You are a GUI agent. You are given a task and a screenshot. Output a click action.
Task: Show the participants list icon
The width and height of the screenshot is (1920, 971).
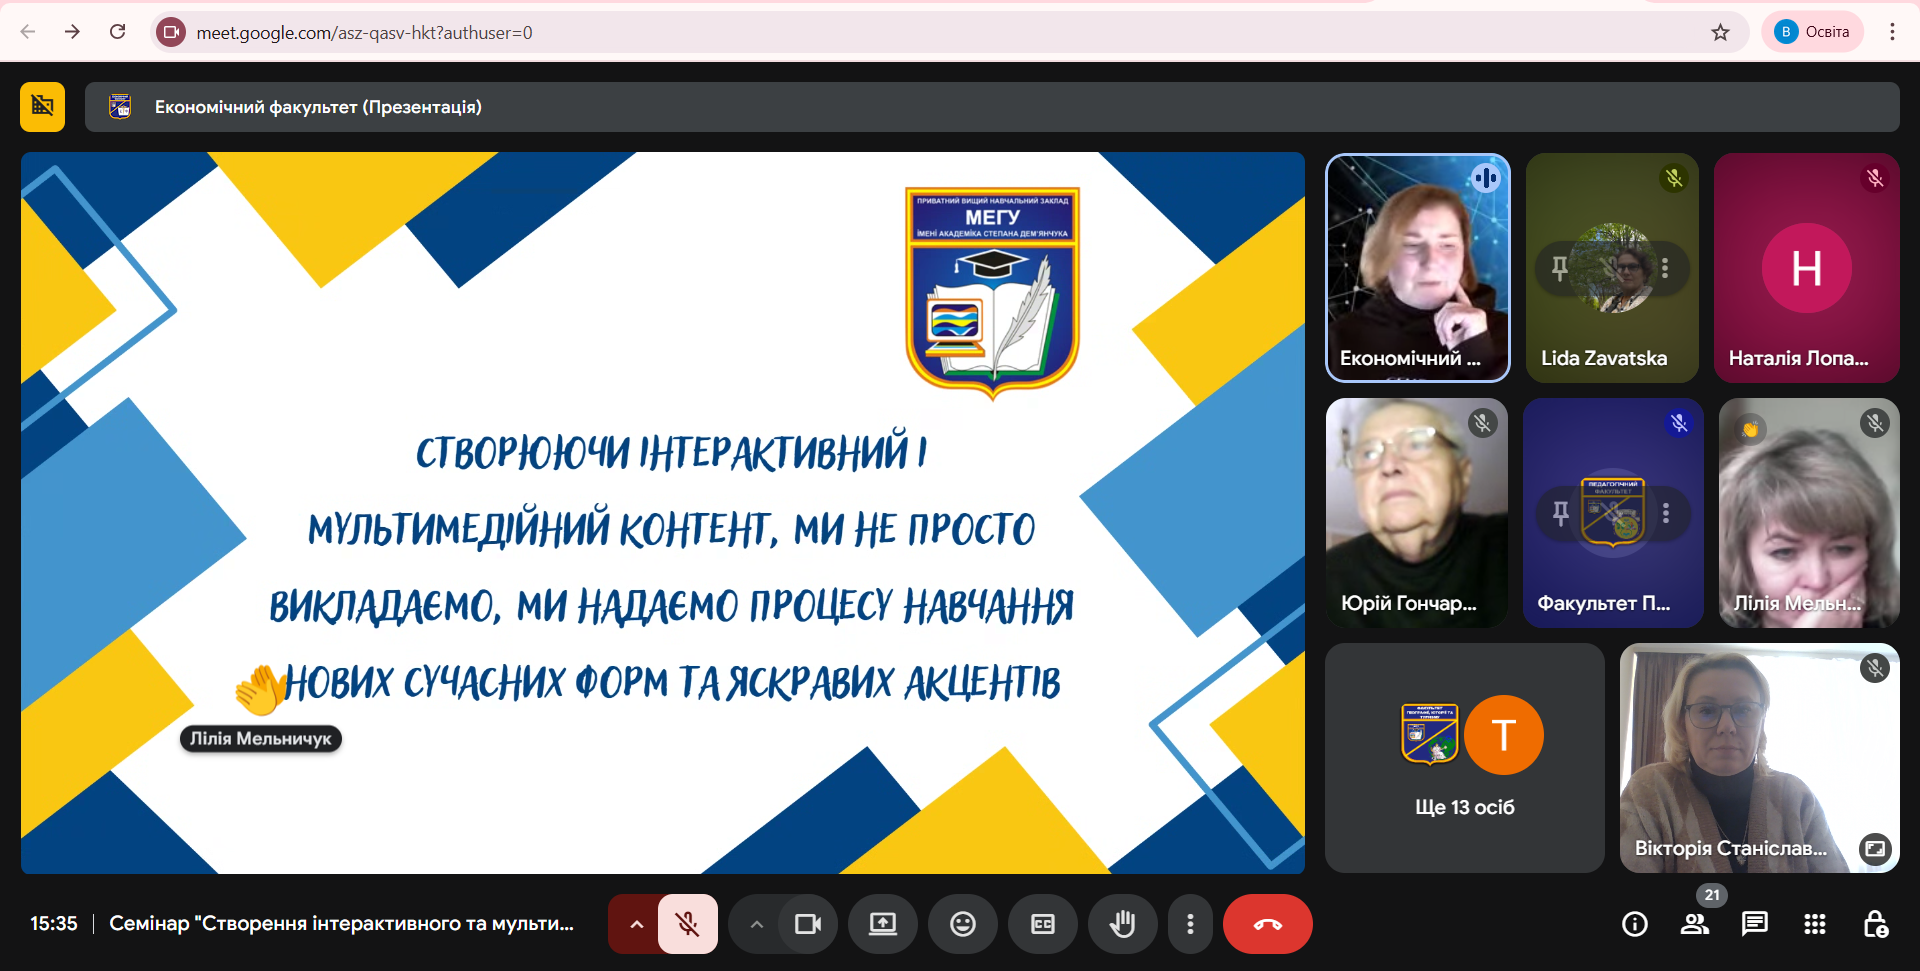[x=1694, y=924]
